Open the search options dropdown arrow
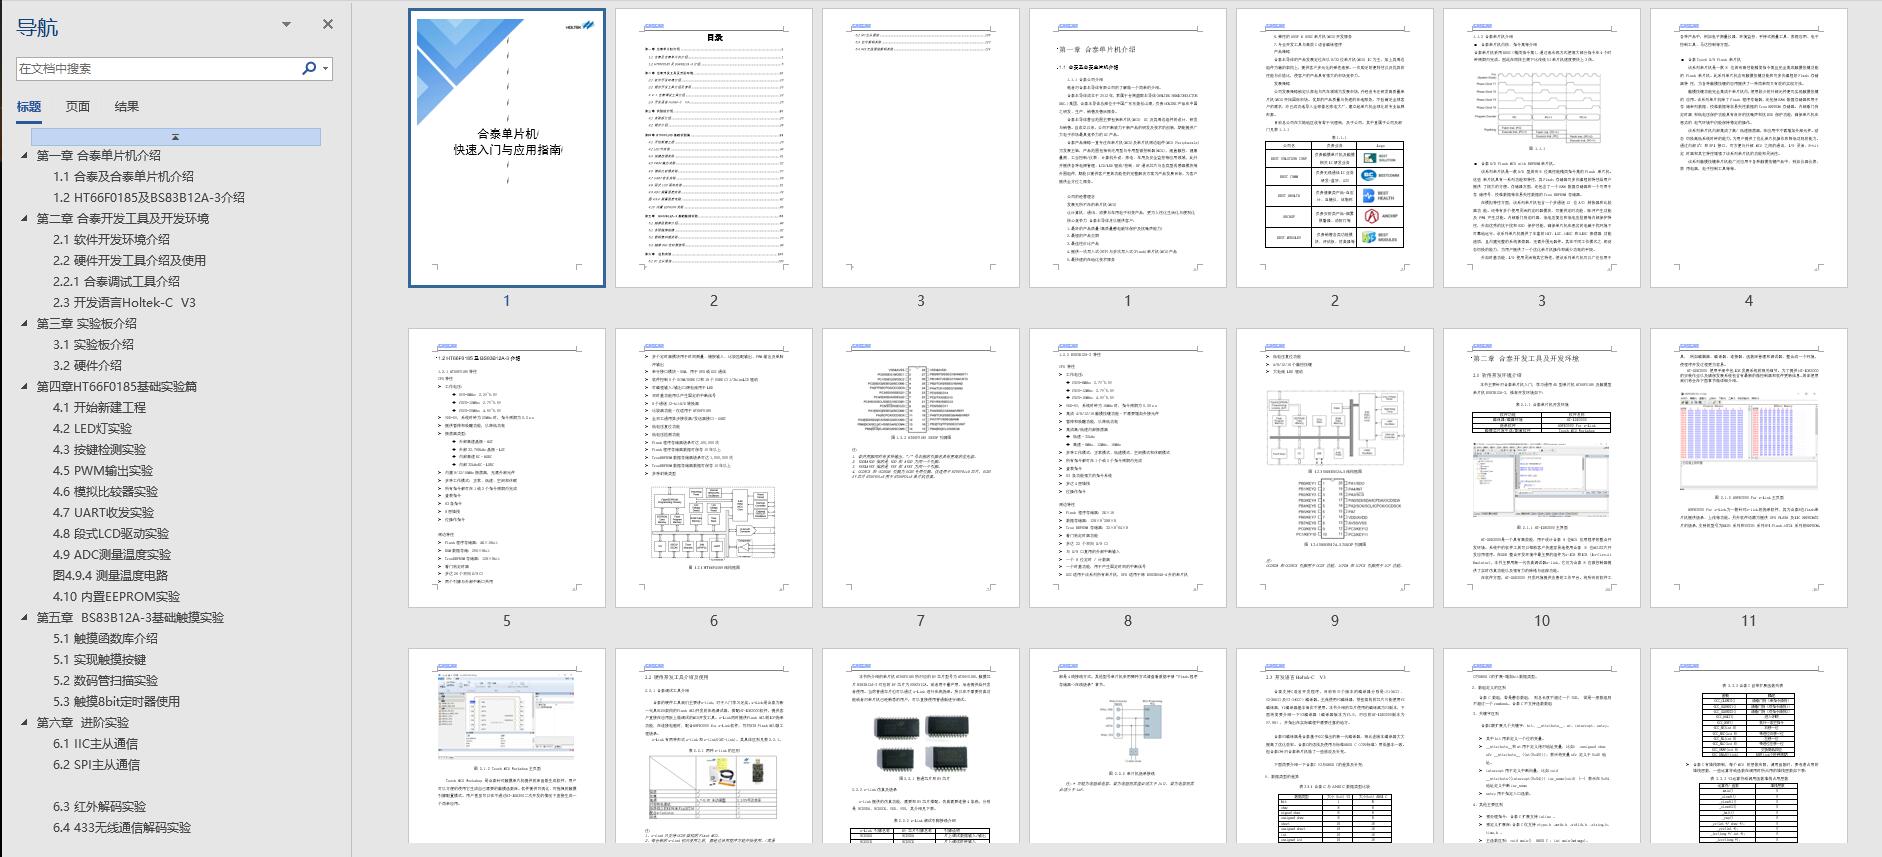The width and height of the screenshot is (1882, 857). click(x=326, y=68)
